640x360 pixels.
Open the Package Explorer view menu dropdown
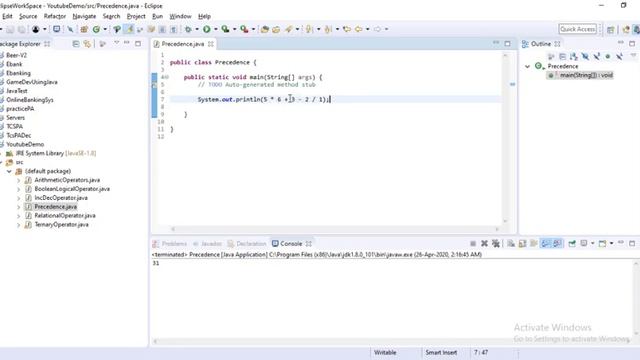point(116,43)
